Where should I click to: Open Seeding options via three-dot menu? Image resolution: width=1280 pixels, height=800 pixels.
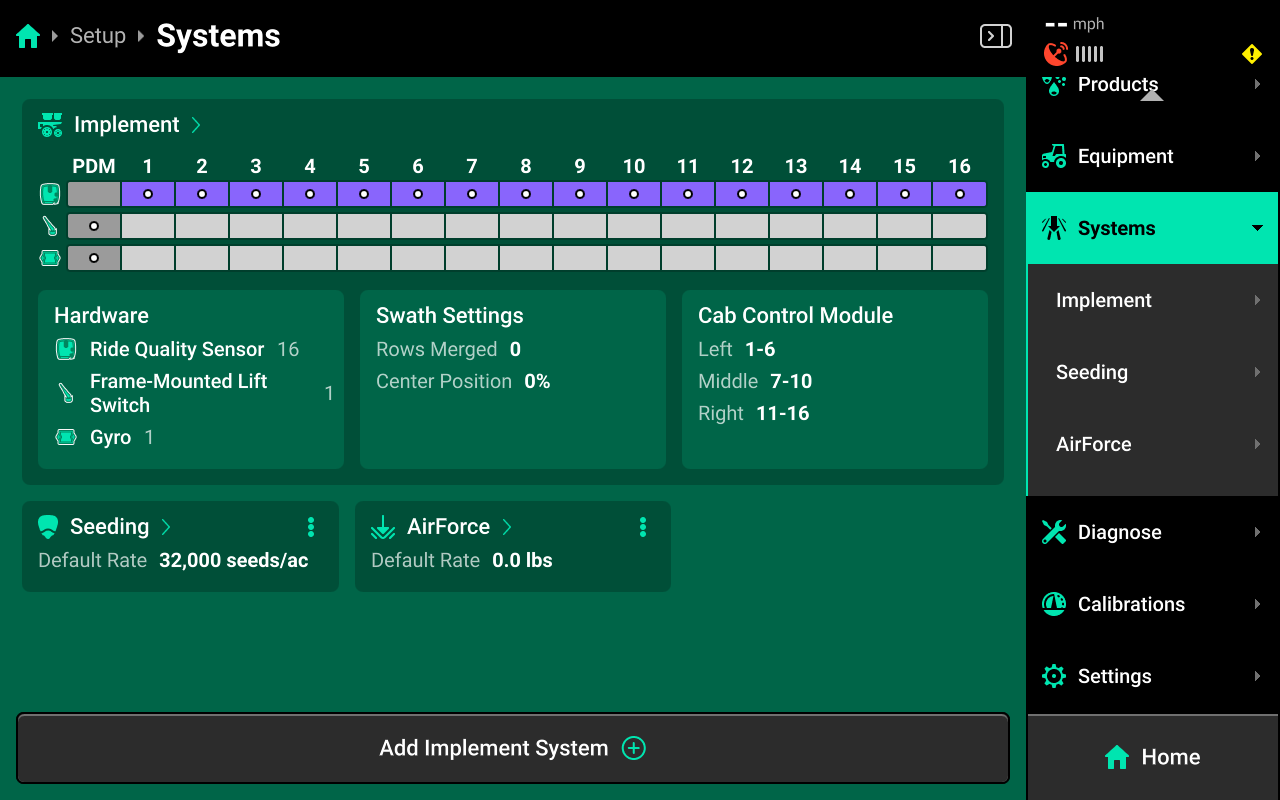click(311, 527)
